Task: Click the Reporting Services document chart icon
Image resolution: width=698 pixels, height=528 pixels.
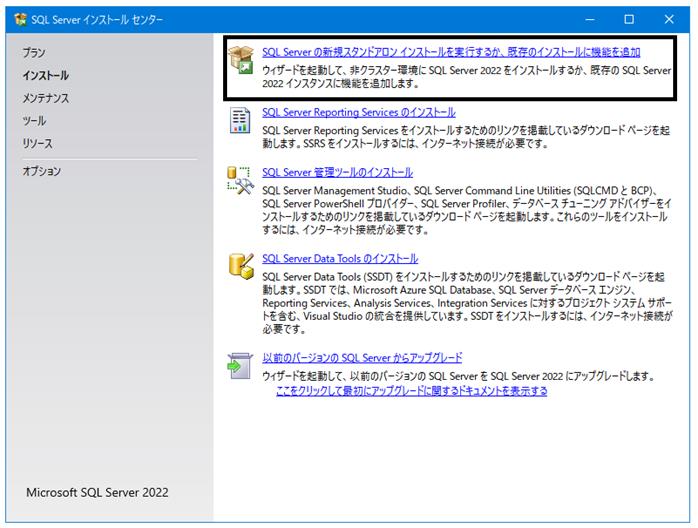Action: pyautogui.click(x=240, y=120)
